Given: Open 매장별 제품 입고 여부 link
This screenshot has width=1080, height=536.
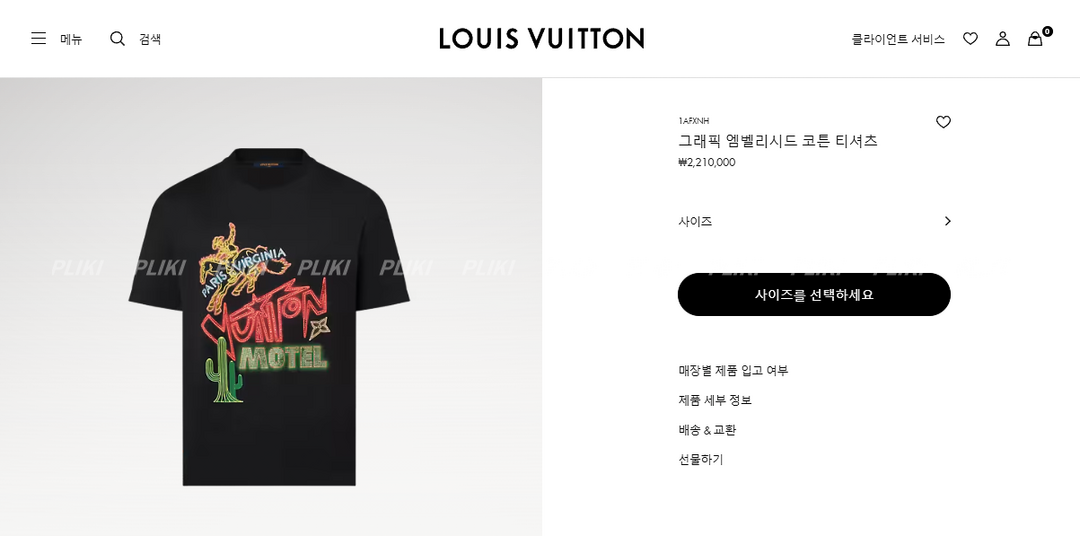Looking at the screenshot, I should [x=733, y=371].
